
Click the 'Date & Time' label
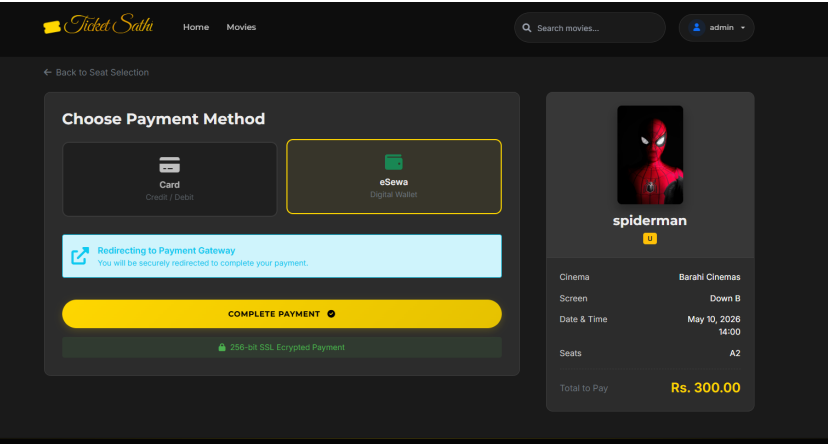(x=583, y=319)
